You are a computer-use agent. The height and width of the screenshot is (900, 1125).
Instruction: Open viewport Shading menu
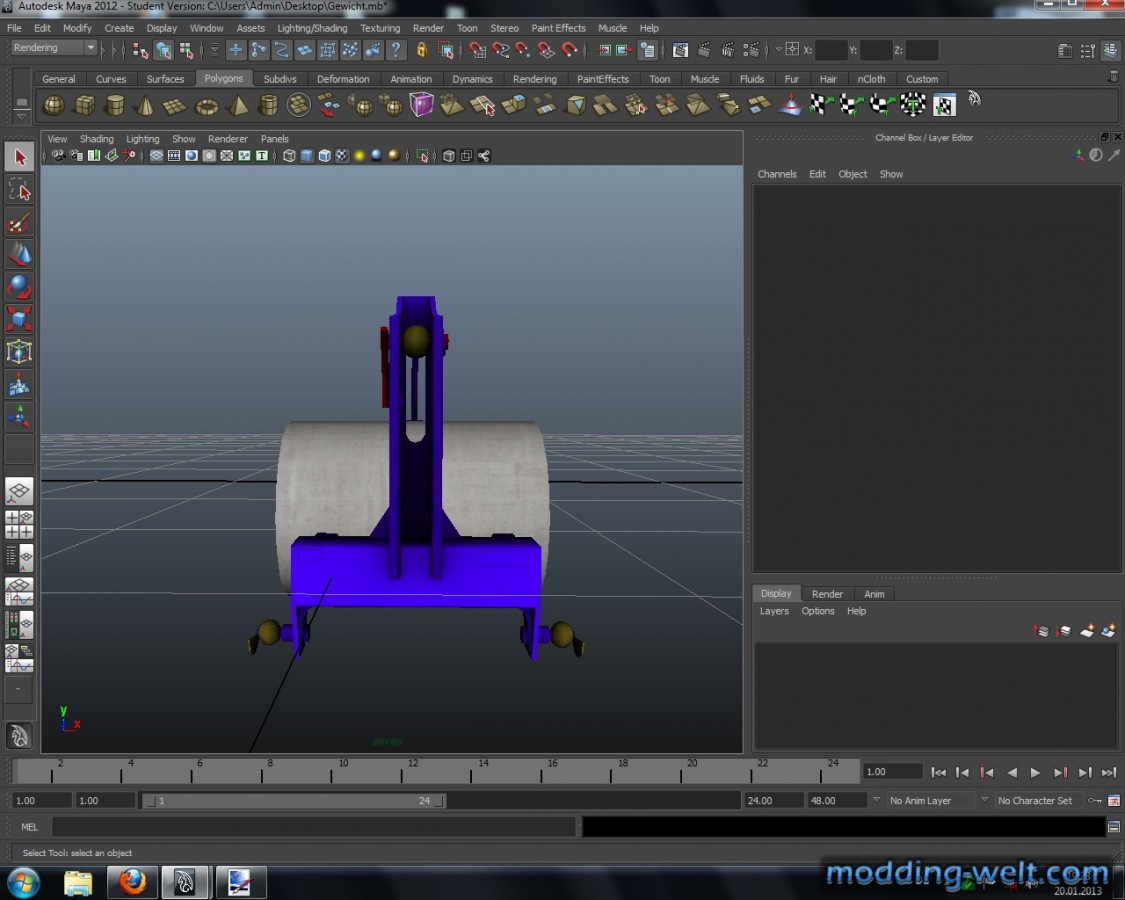pos(96,139)
